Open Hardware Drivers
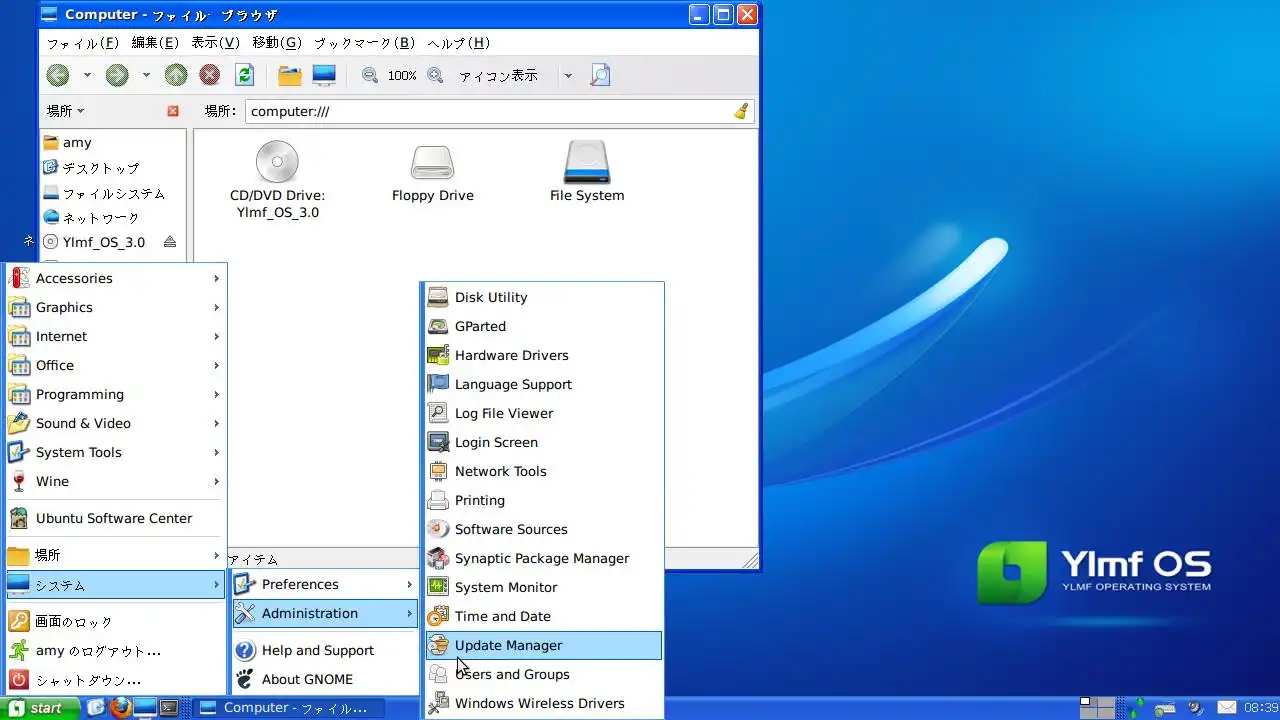Viewport: 1280px width, 720px height. (x=542, y=355)
